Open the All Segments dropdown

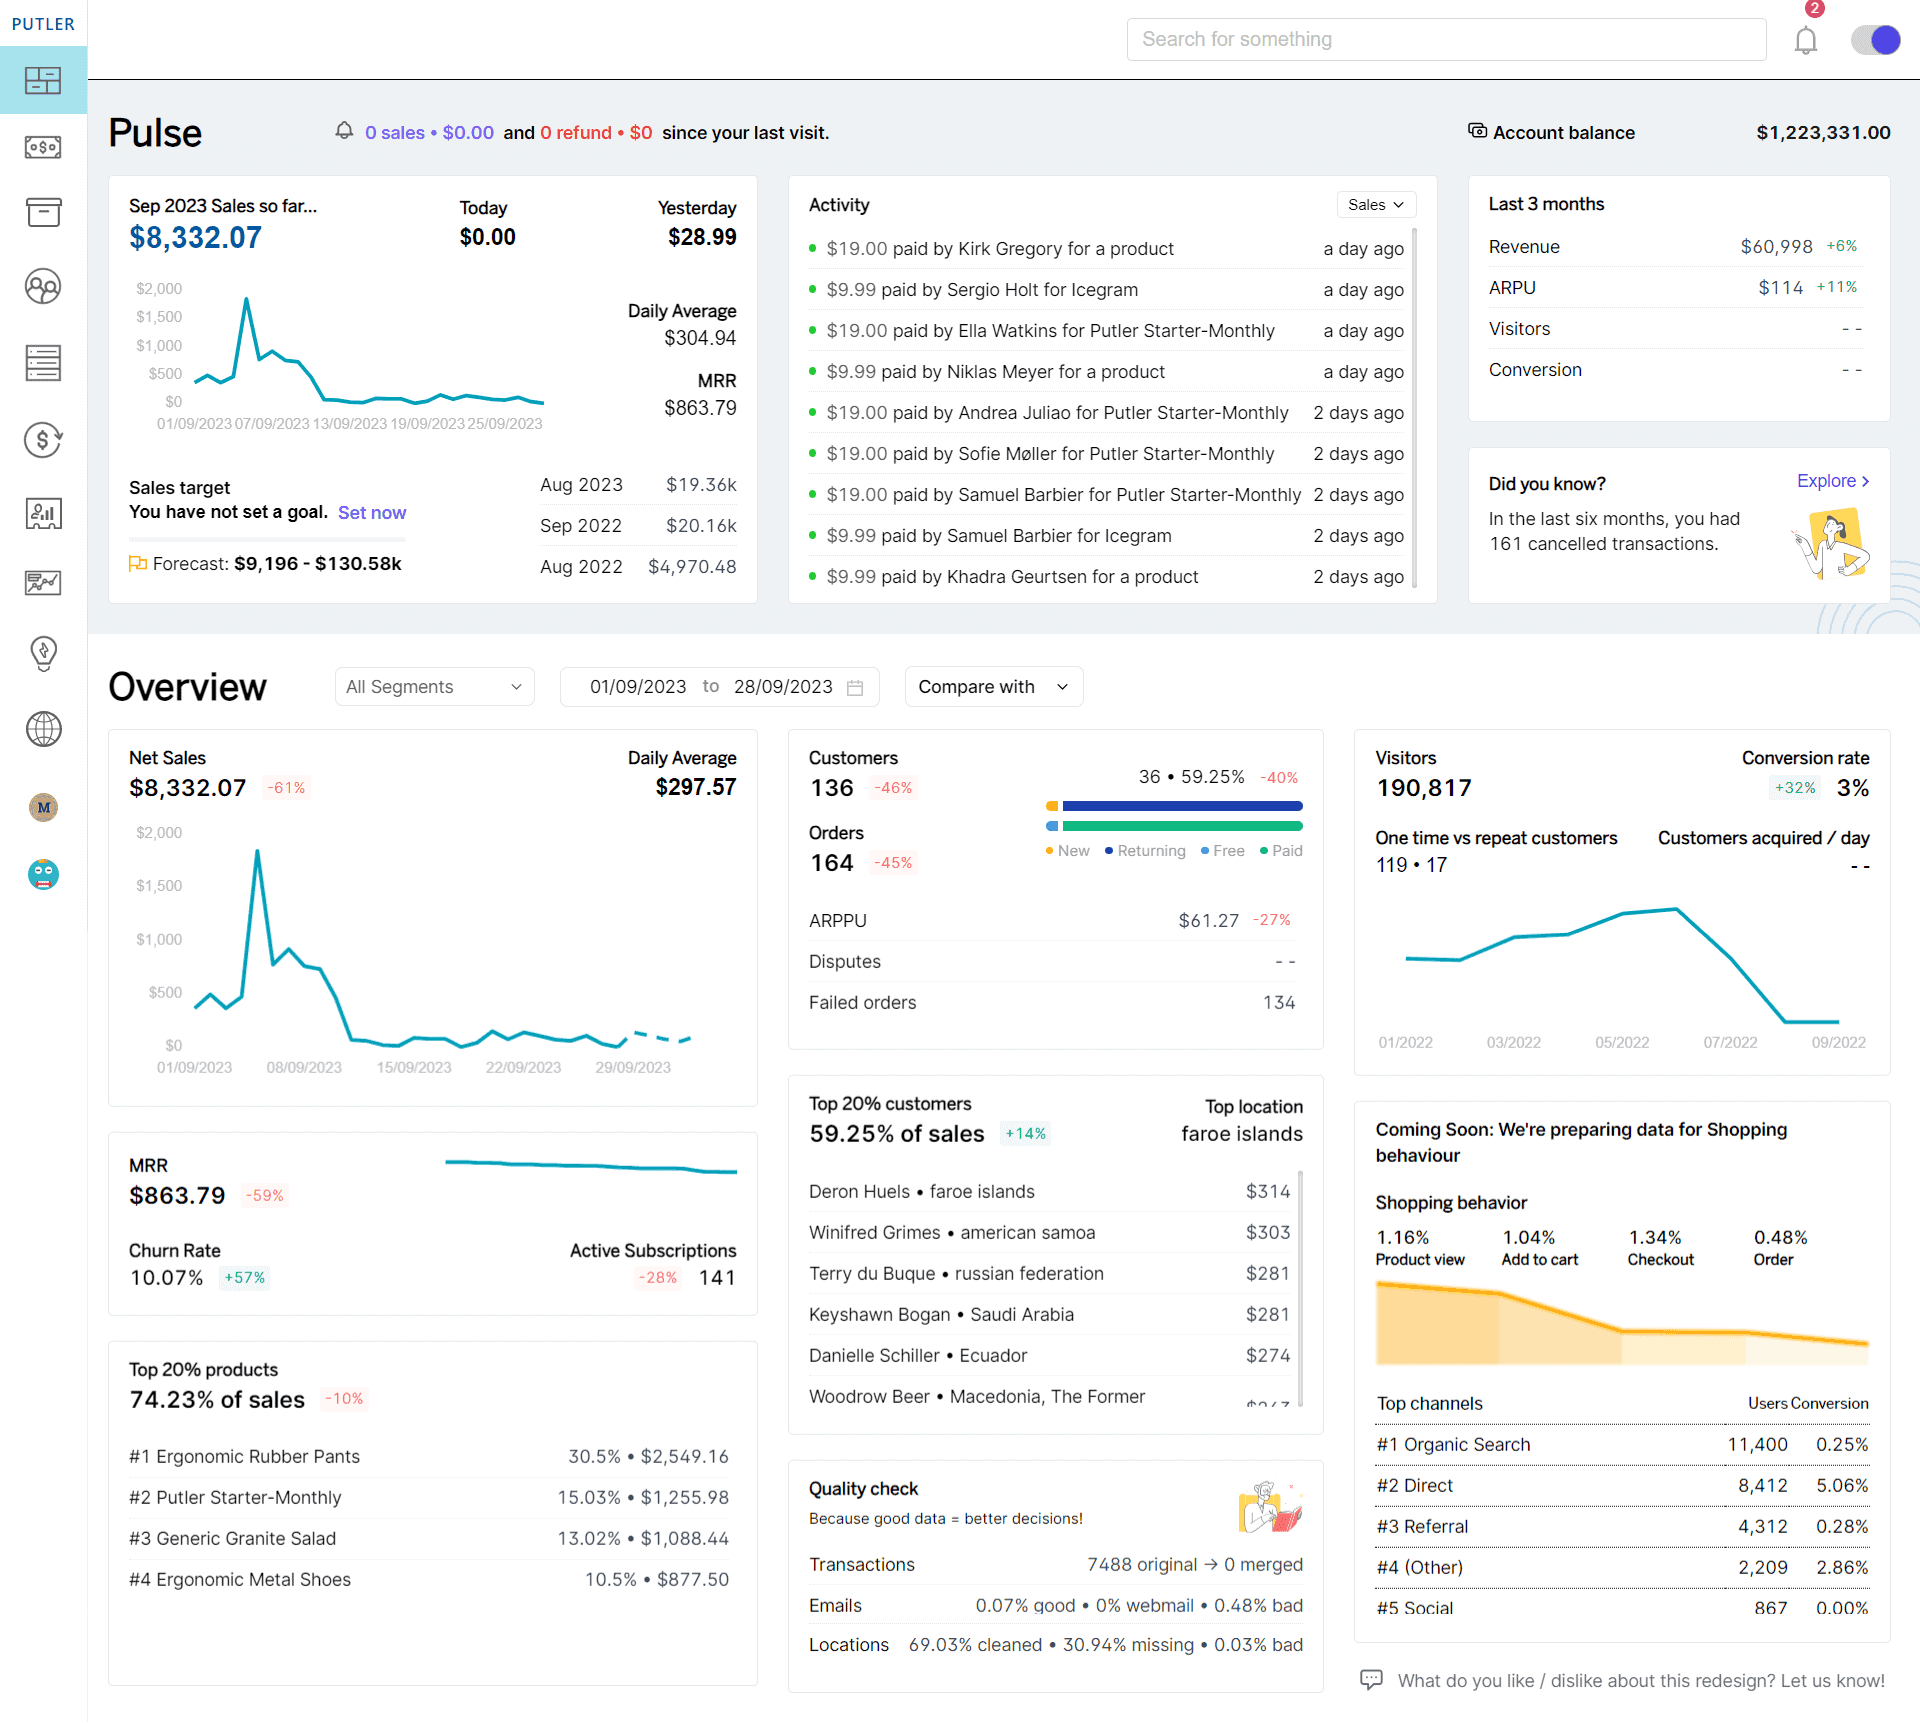(x=431, y=685)
